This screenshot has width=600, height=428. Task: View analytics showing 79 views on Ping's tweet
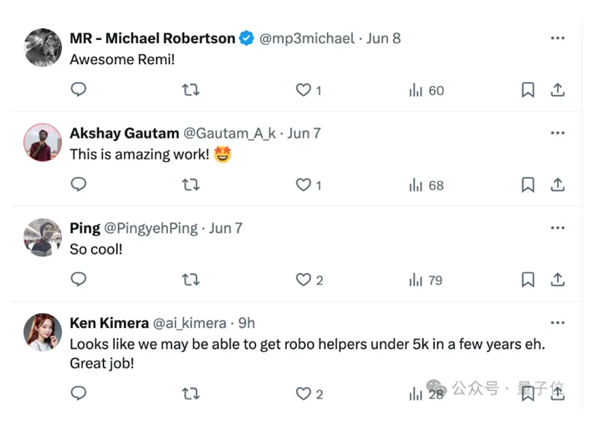426,280
